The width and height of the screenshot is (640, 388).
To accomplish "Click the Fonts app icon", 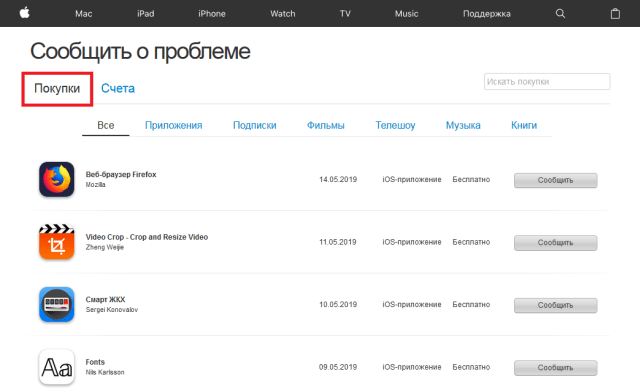I will [57, 367].
